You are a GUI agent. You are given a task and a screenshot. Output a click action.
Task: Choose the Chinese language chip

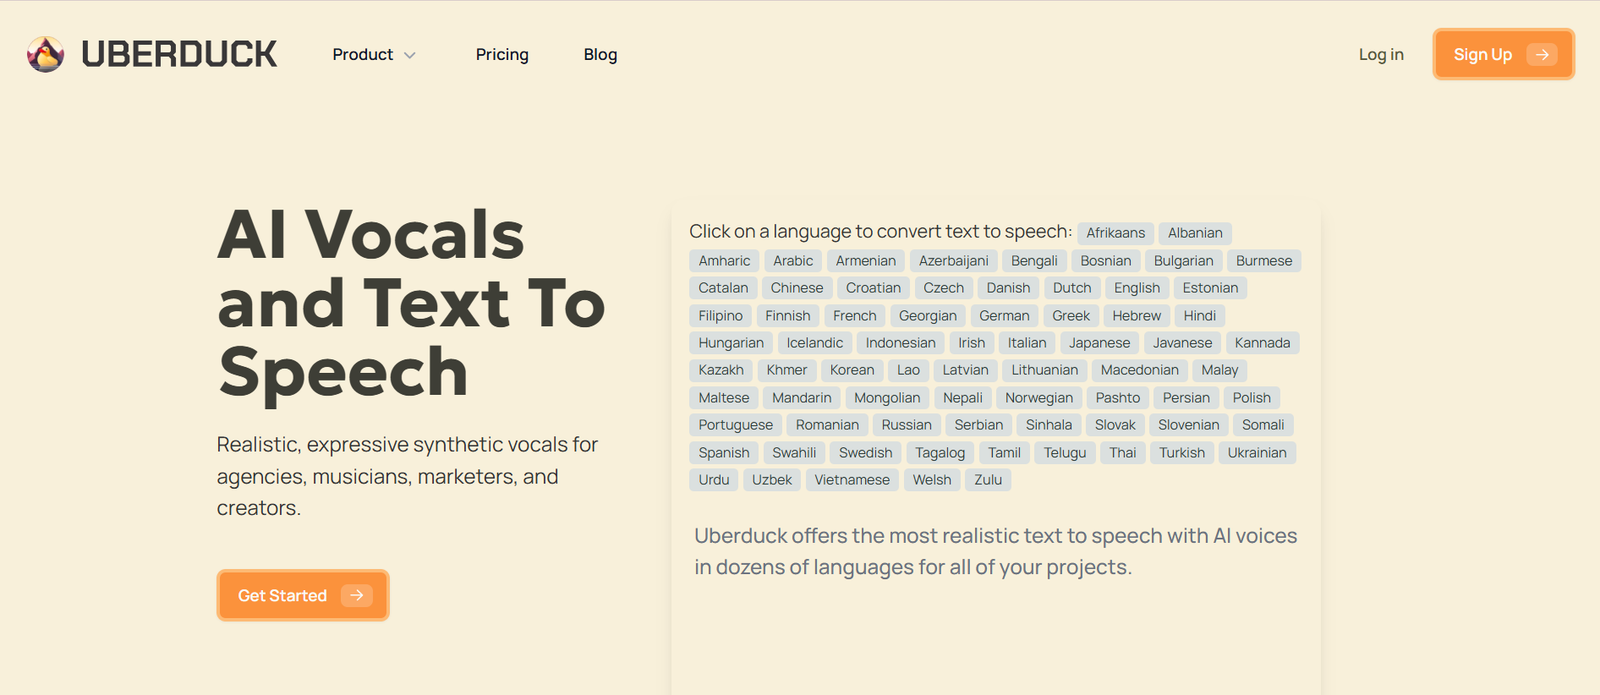797,288
